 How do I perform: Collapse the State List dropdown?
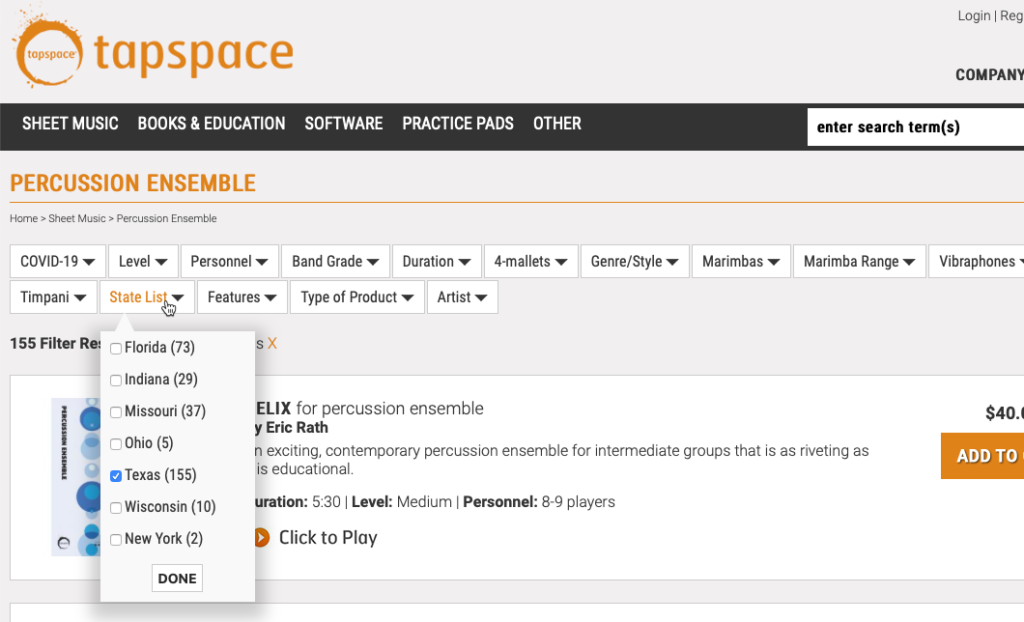[x=147, y=297]
